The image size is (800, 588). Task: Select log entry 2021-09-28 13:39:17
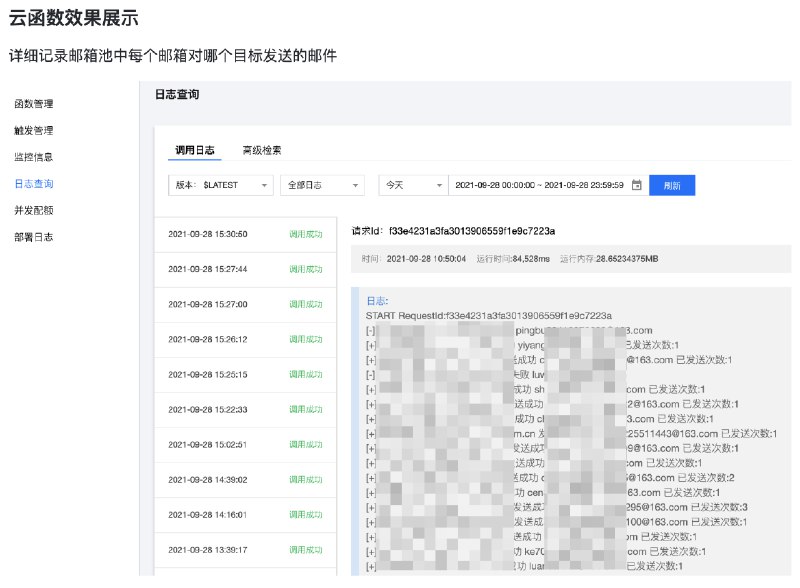click(245, 550)
